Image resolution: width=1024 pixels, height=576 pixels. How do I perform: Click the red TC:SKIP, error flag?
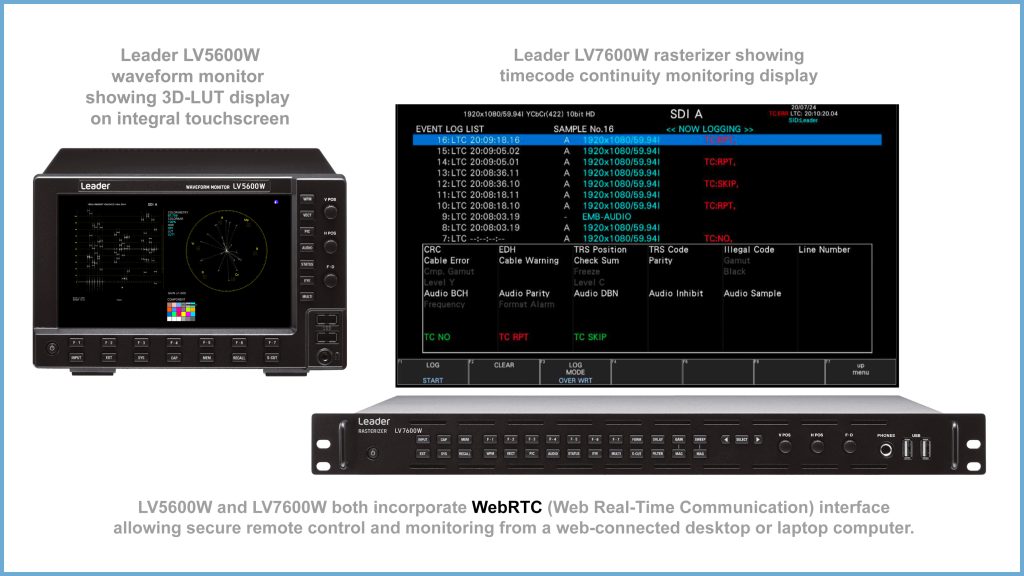[721, 184]
